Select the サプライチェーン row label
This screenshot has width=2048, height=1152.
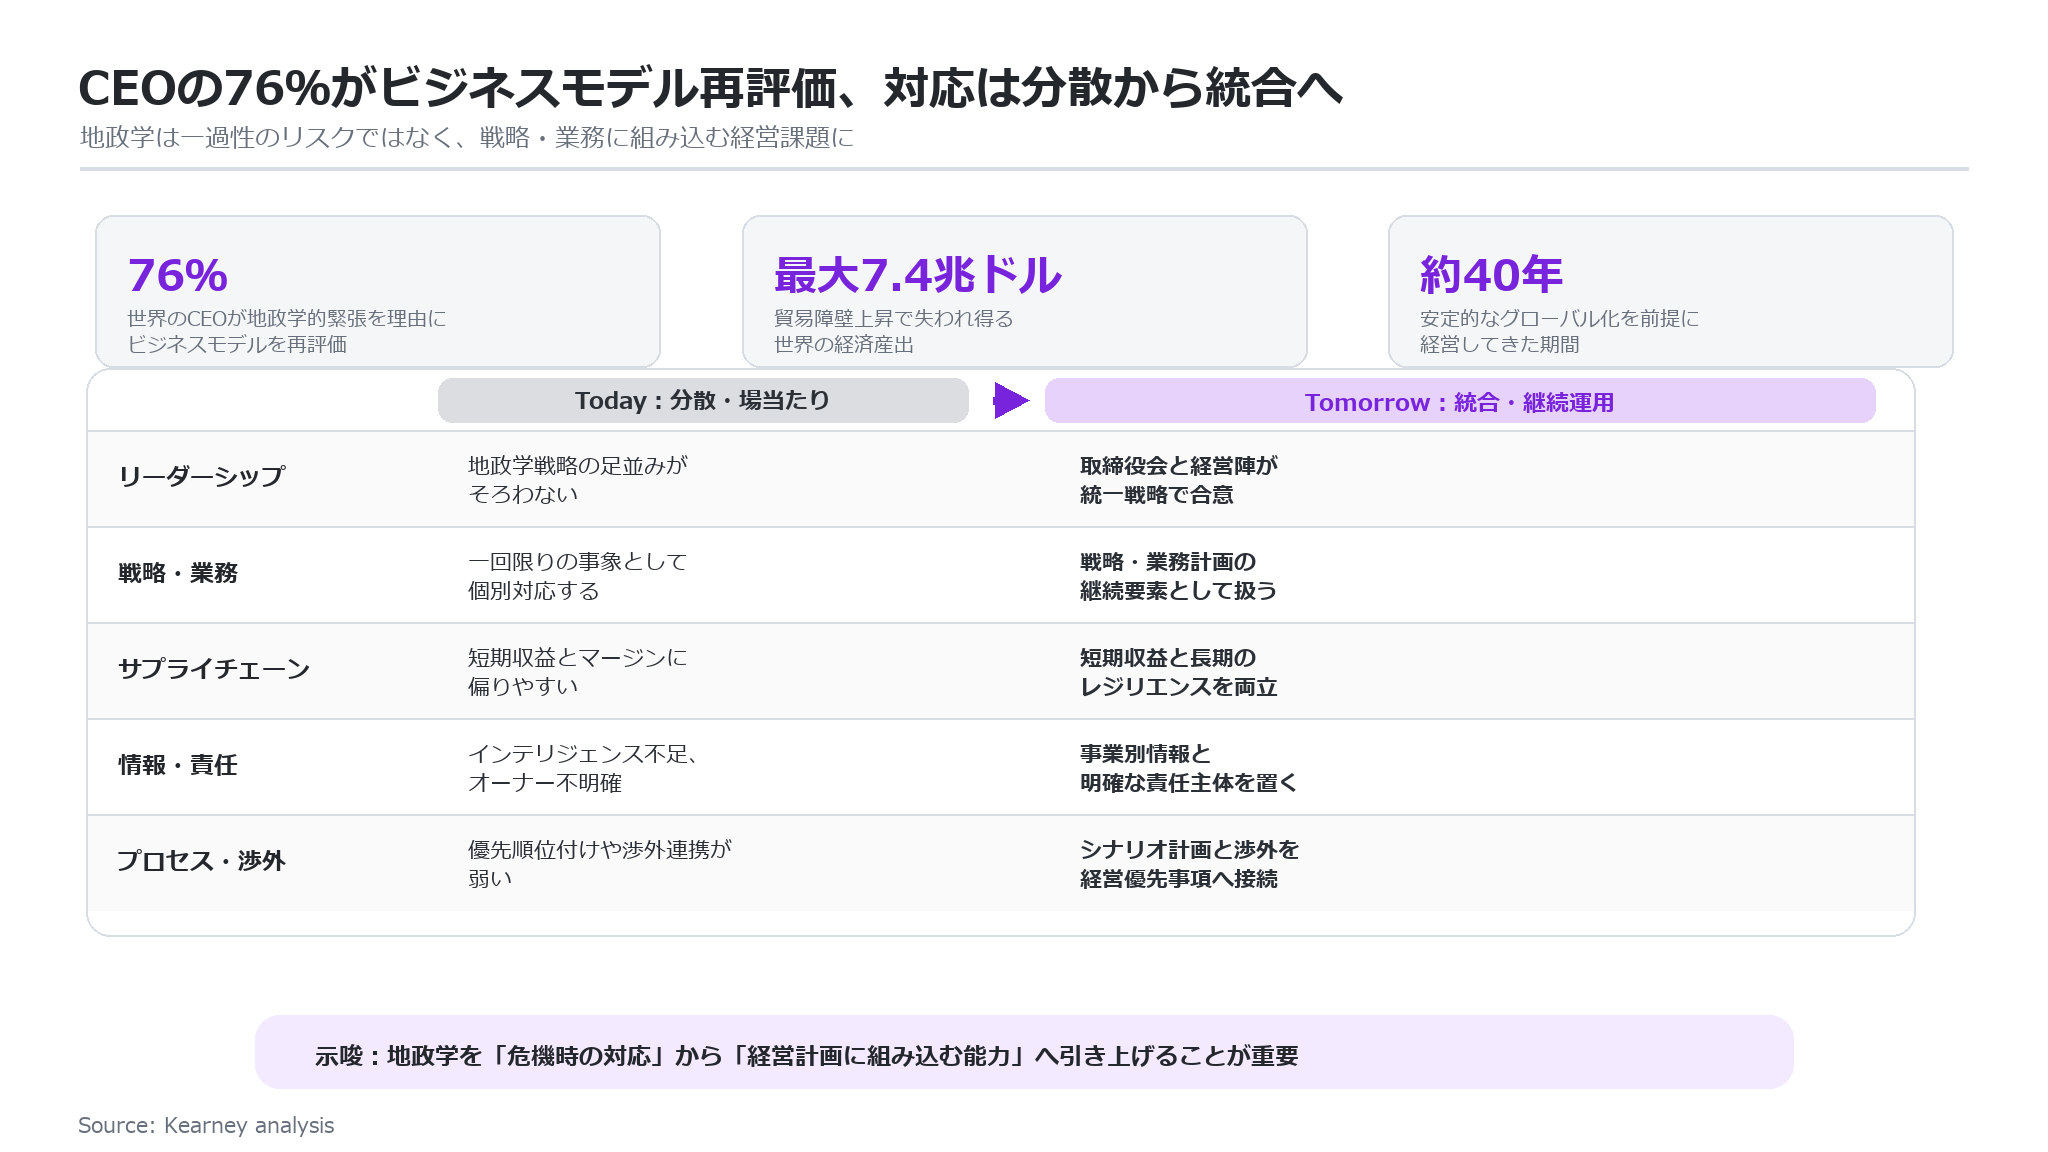214,669
